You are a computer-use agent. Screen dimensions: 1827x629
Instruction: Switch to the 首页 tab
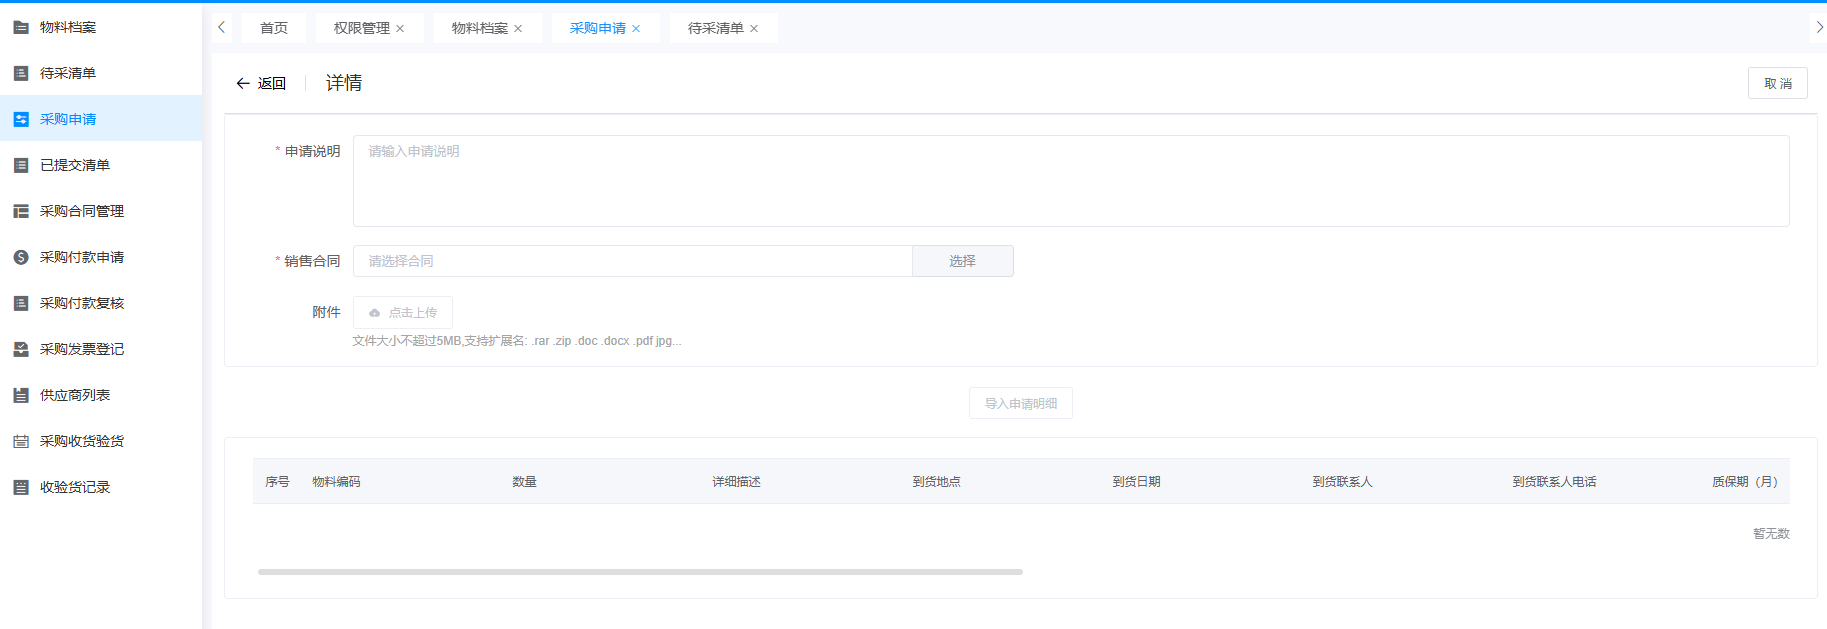(273, 28)
